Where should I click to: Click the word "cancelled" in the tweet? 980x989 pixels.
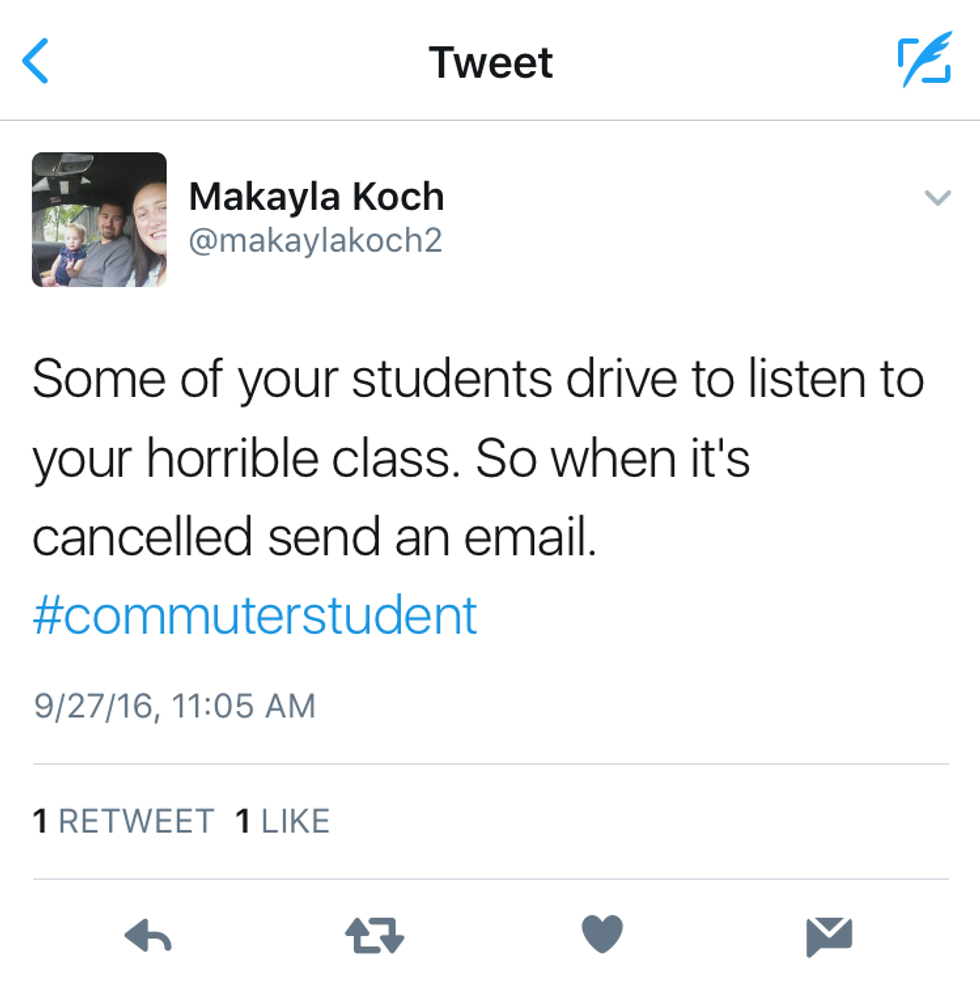pos(142,537)
